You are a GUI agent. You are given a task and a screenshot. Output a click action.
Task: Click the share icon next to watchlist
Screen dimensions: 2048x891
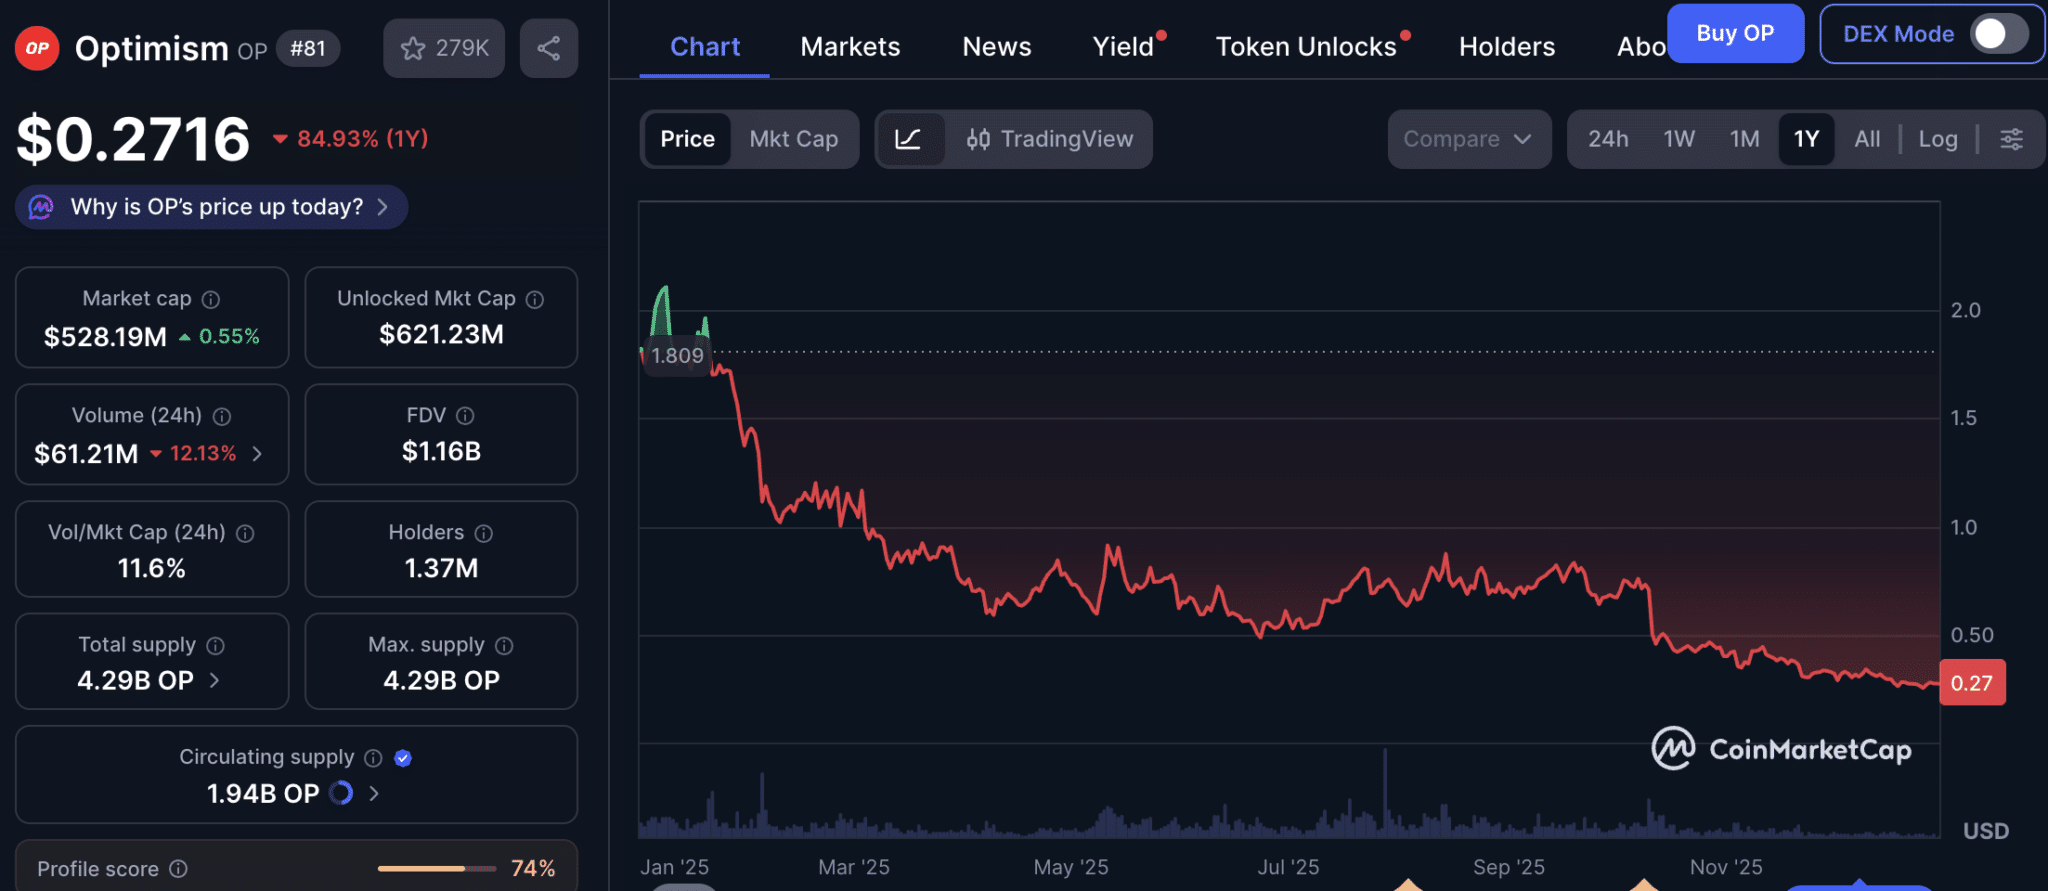point(548,48)
